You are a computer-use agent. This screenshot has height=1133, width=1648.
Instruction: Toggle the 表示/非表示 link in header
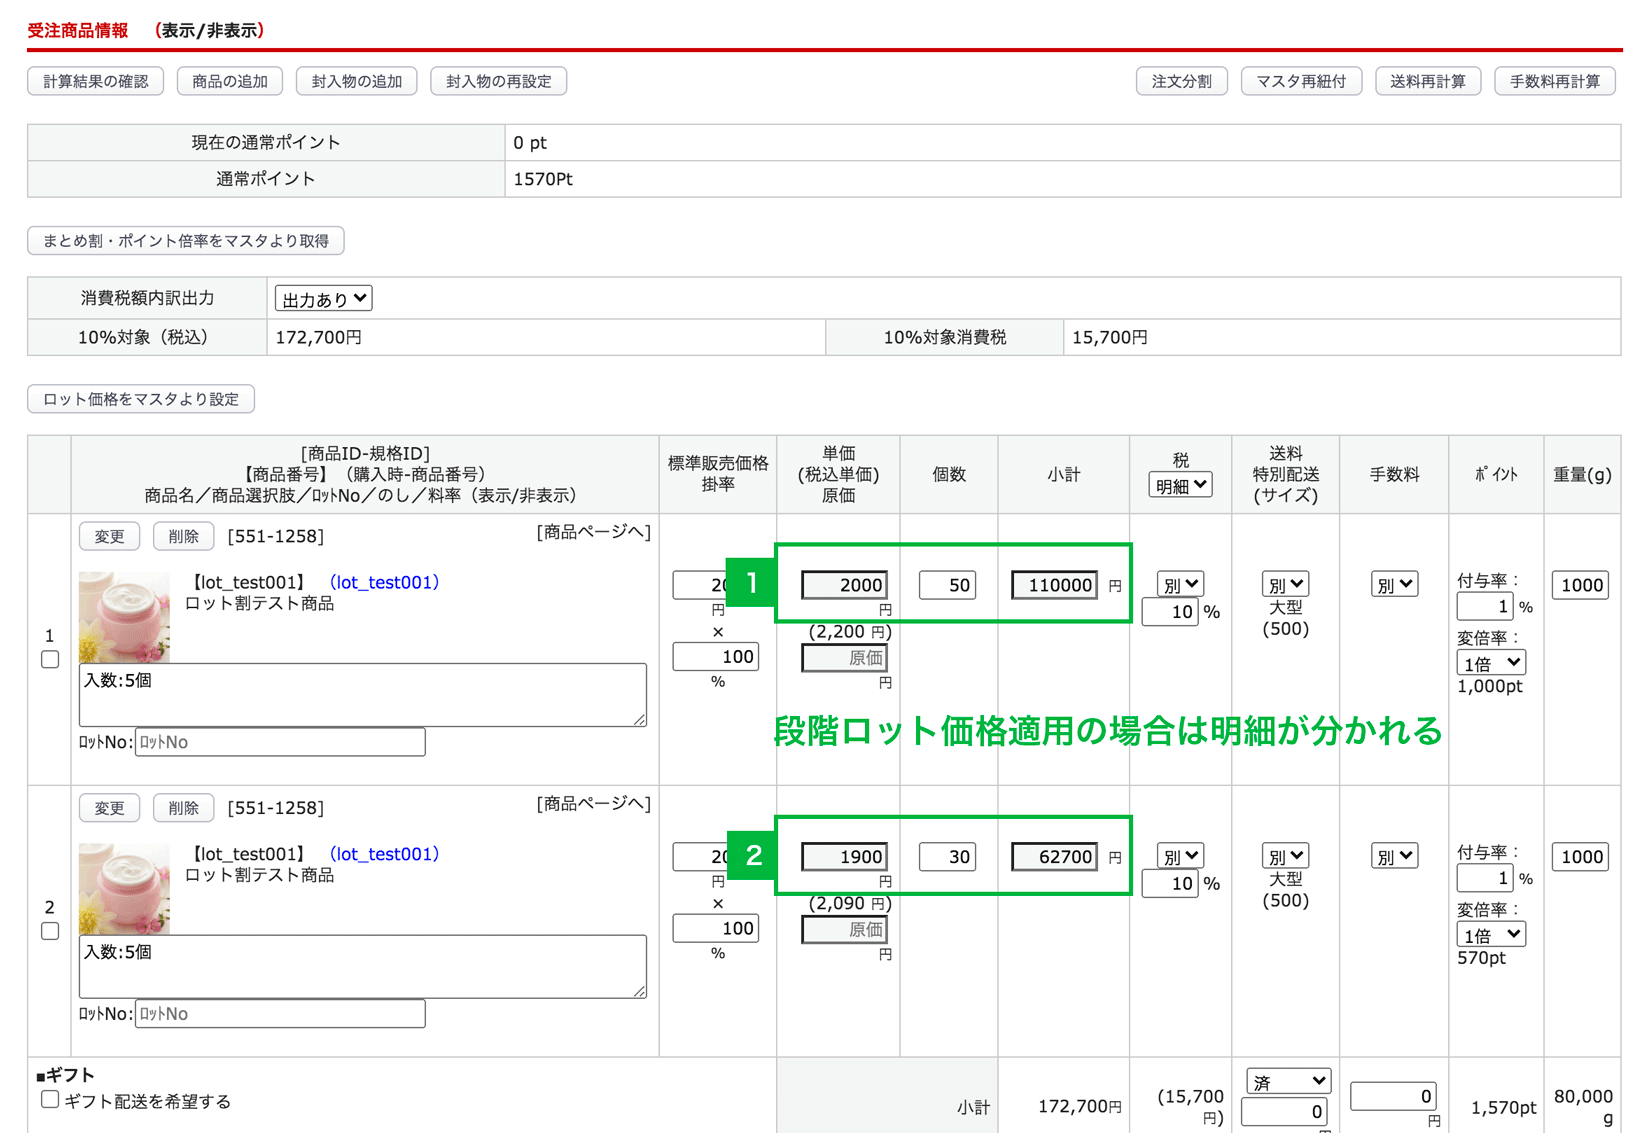[210, 30]
